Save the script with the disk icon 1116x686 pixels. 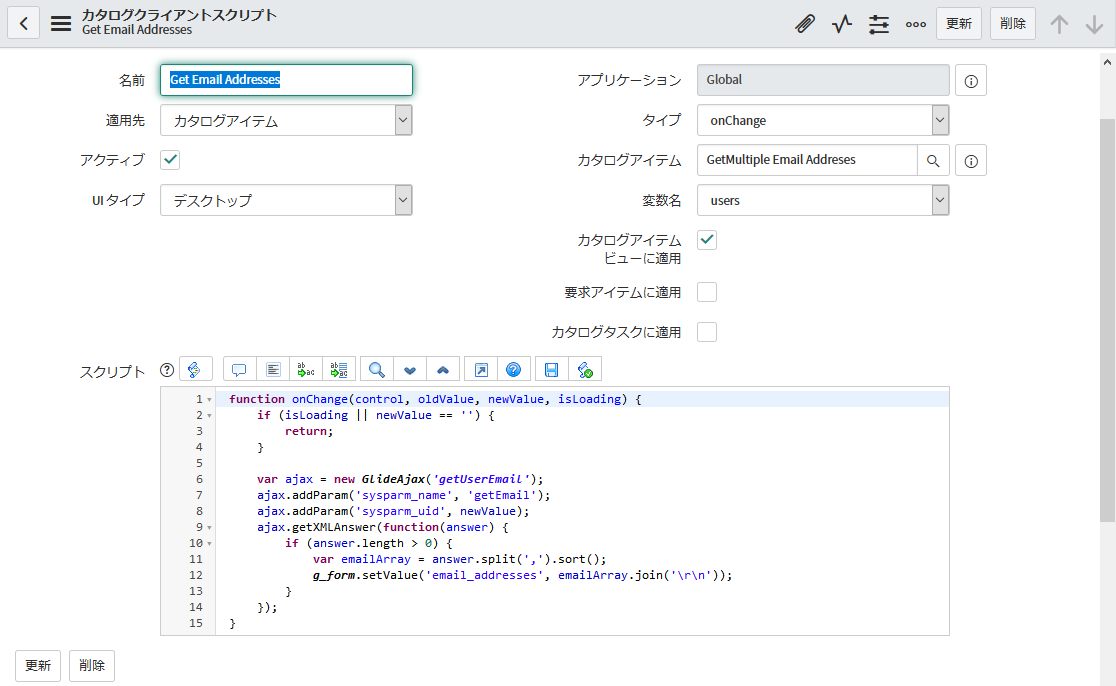(x=550, y=368)
